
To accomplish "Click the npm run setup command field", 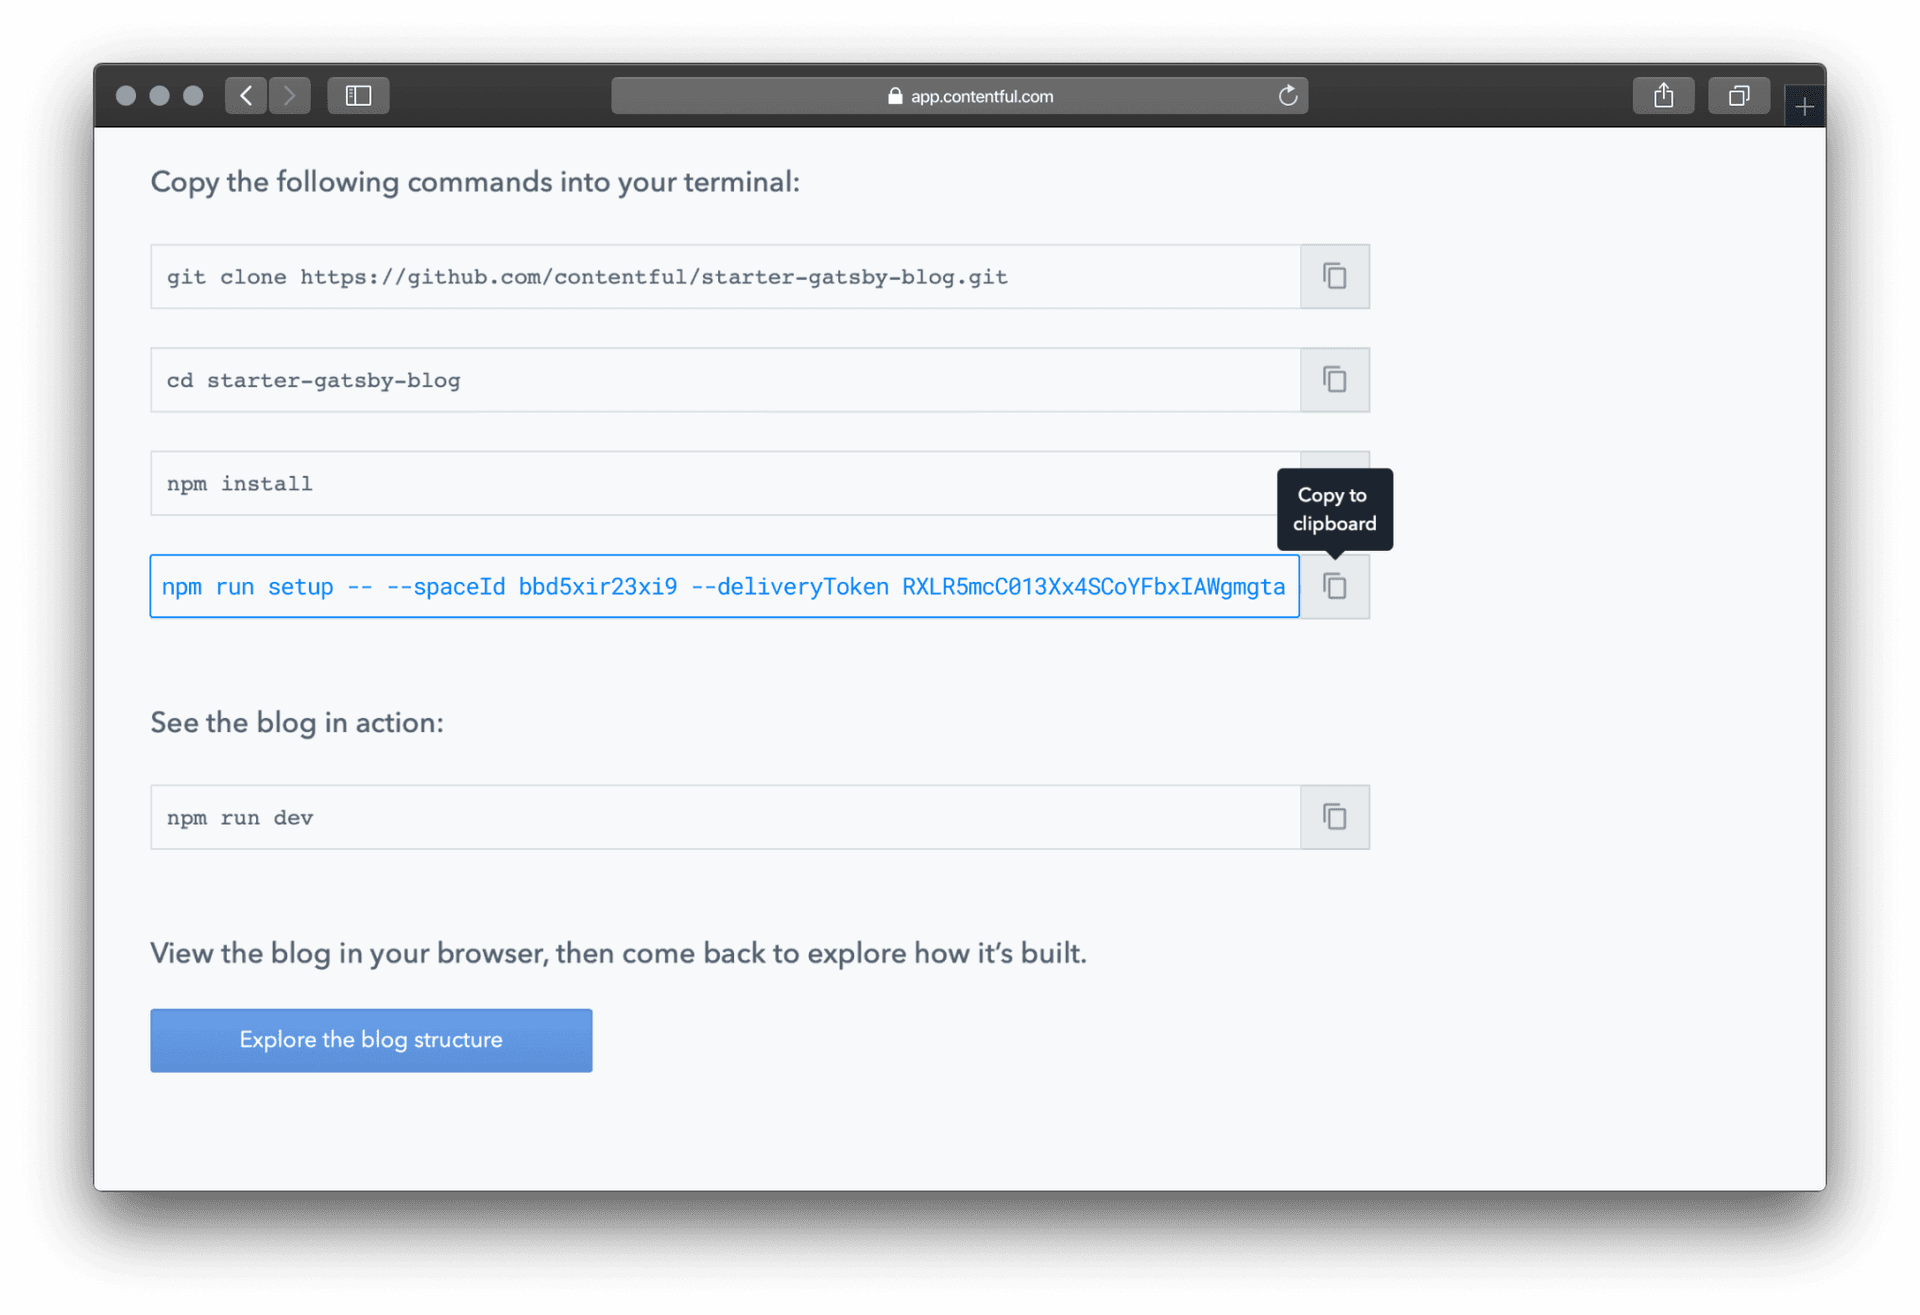I will (x=724, y=587).
